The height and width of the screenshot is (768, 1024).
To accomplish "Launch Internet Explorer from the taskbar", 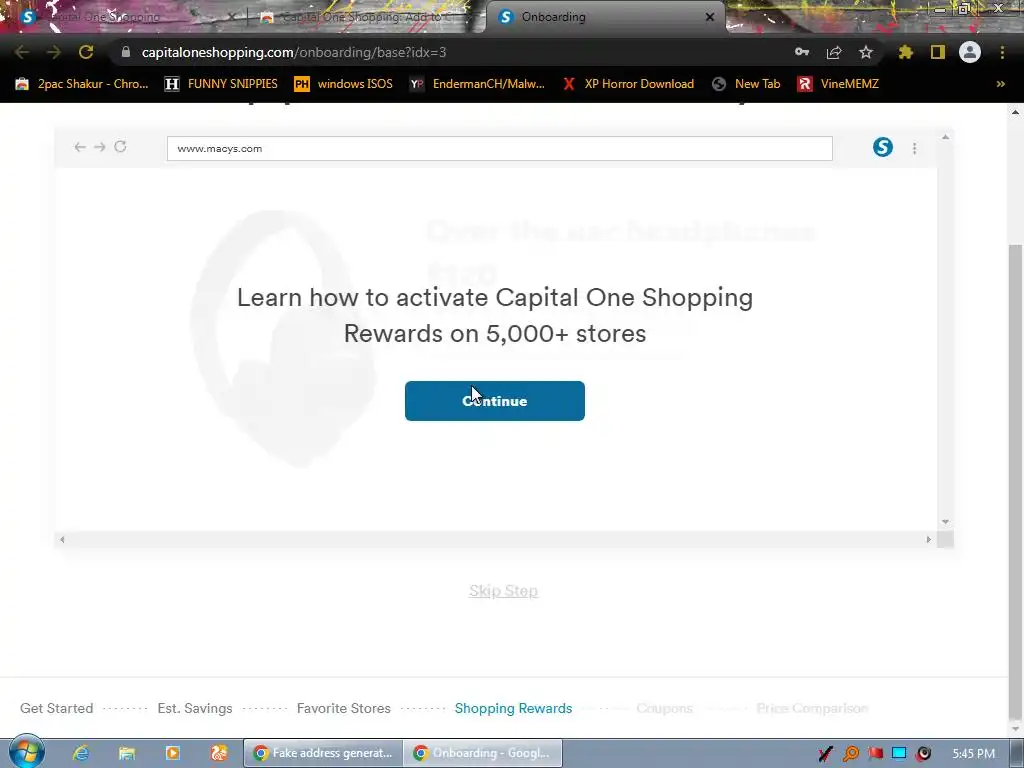I will (80, 753).
